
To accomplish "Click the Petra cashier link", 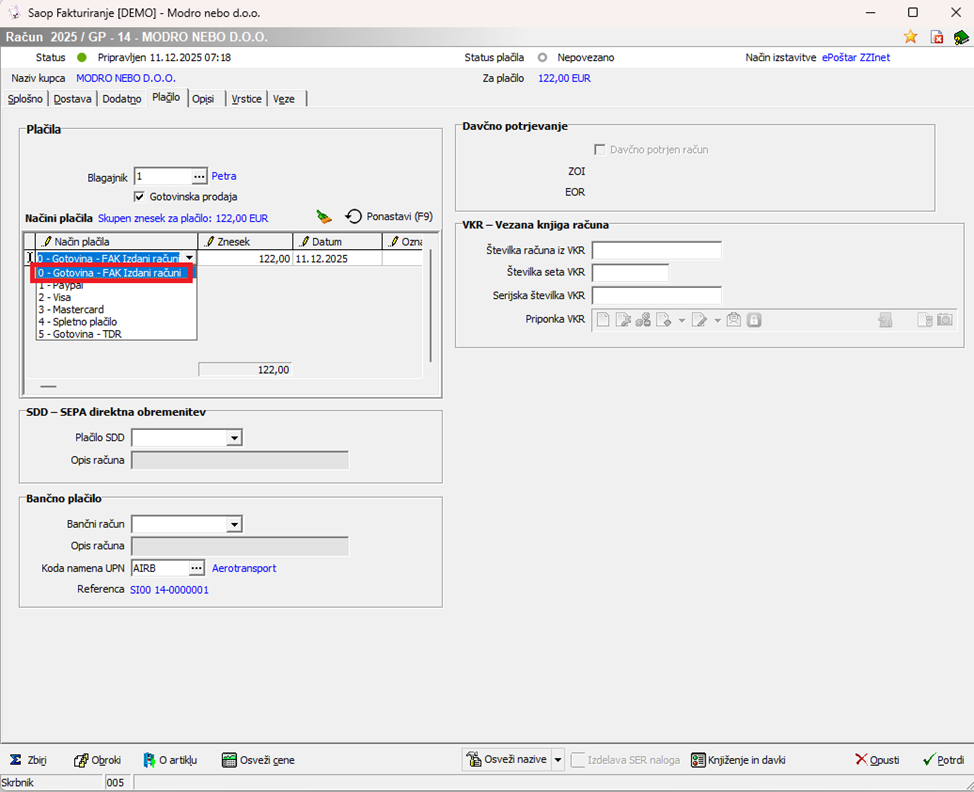I will point(224,176).
